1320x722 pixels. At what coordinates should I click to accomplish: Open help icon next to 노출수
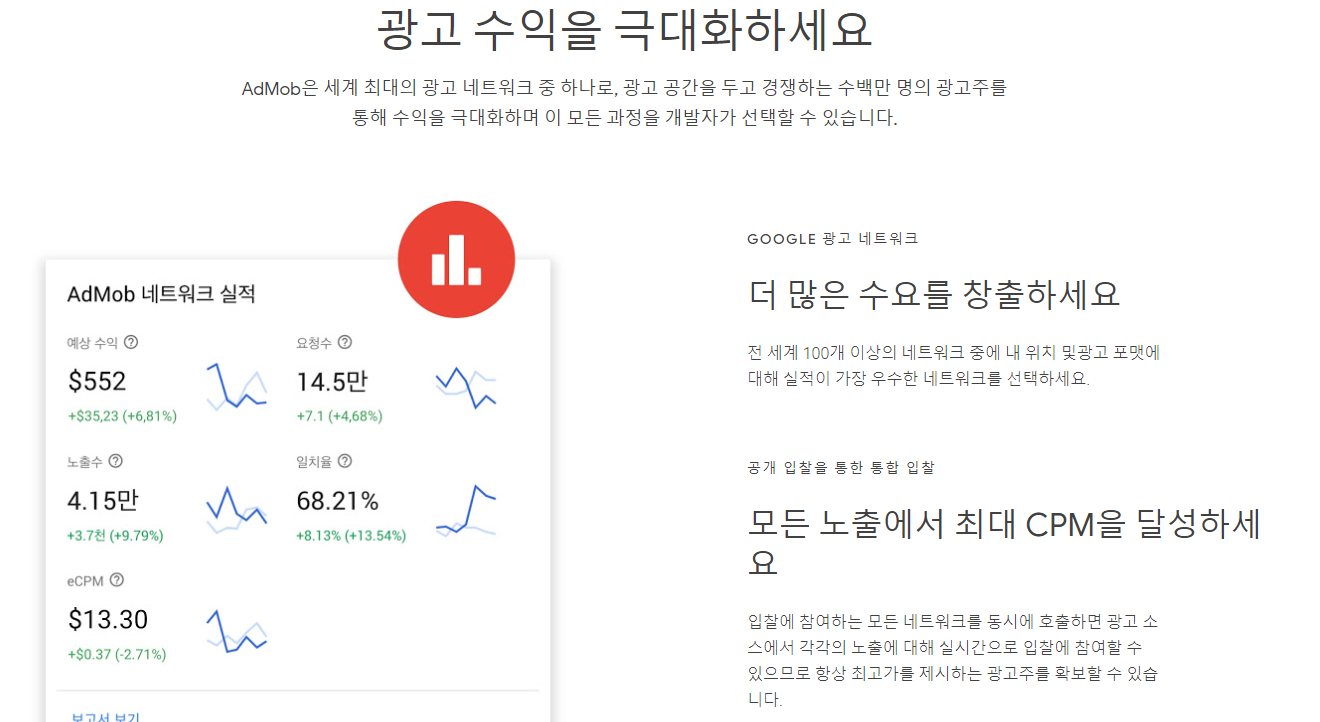click(115, 461)
